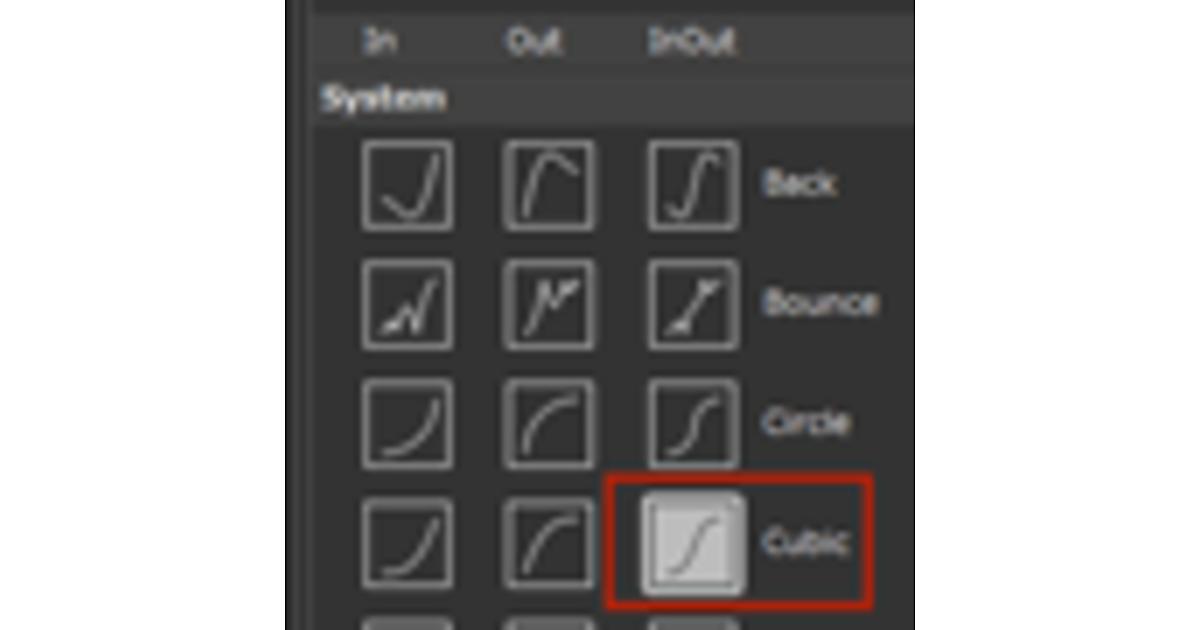
Task: Apply the Bounce InOut easing curve
Action: [x=693, y=305]
